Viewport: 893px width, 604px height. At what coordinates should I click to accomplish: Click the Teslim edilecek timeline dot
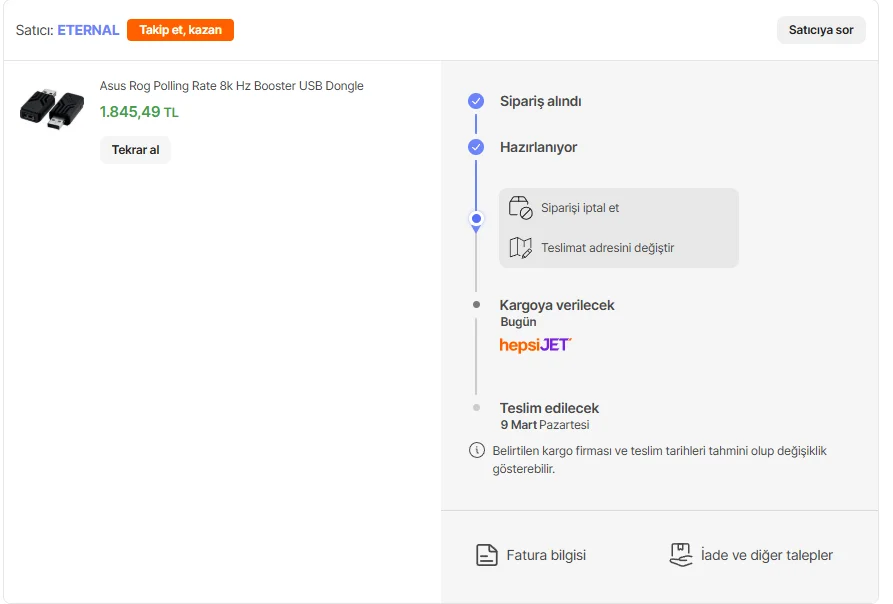click(476, 408)
